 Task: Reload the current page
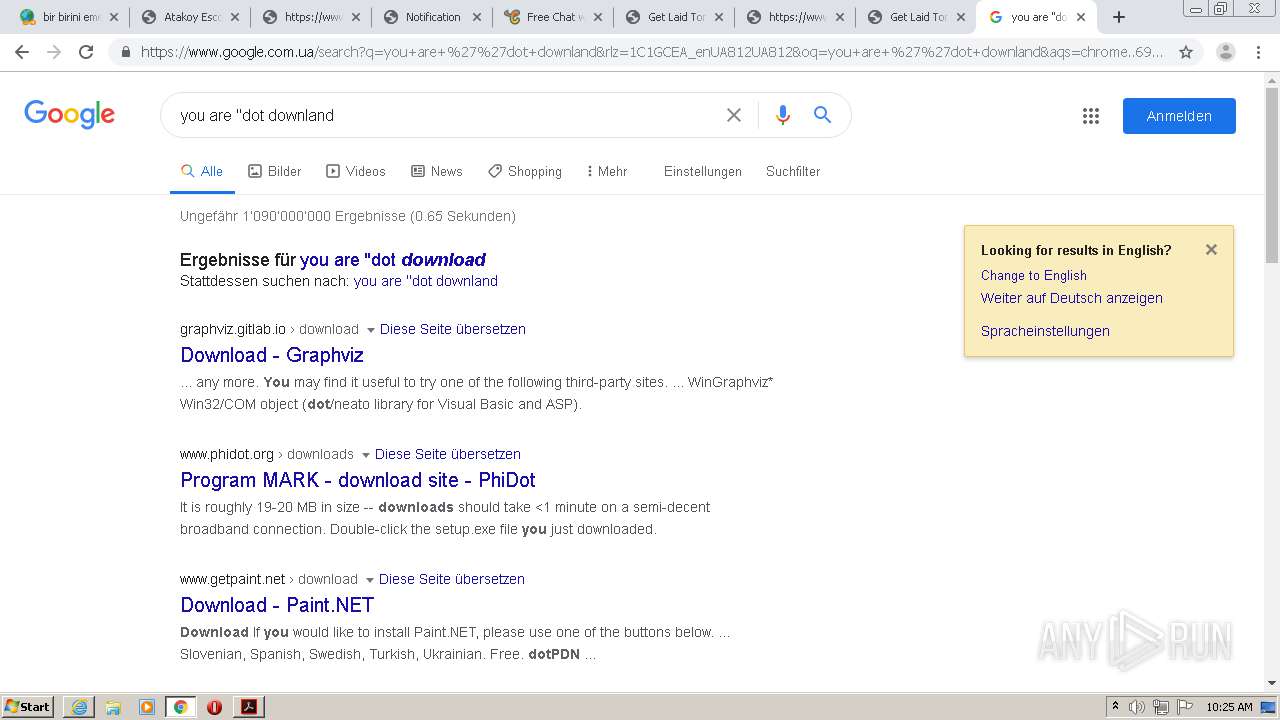click(86, 52)
